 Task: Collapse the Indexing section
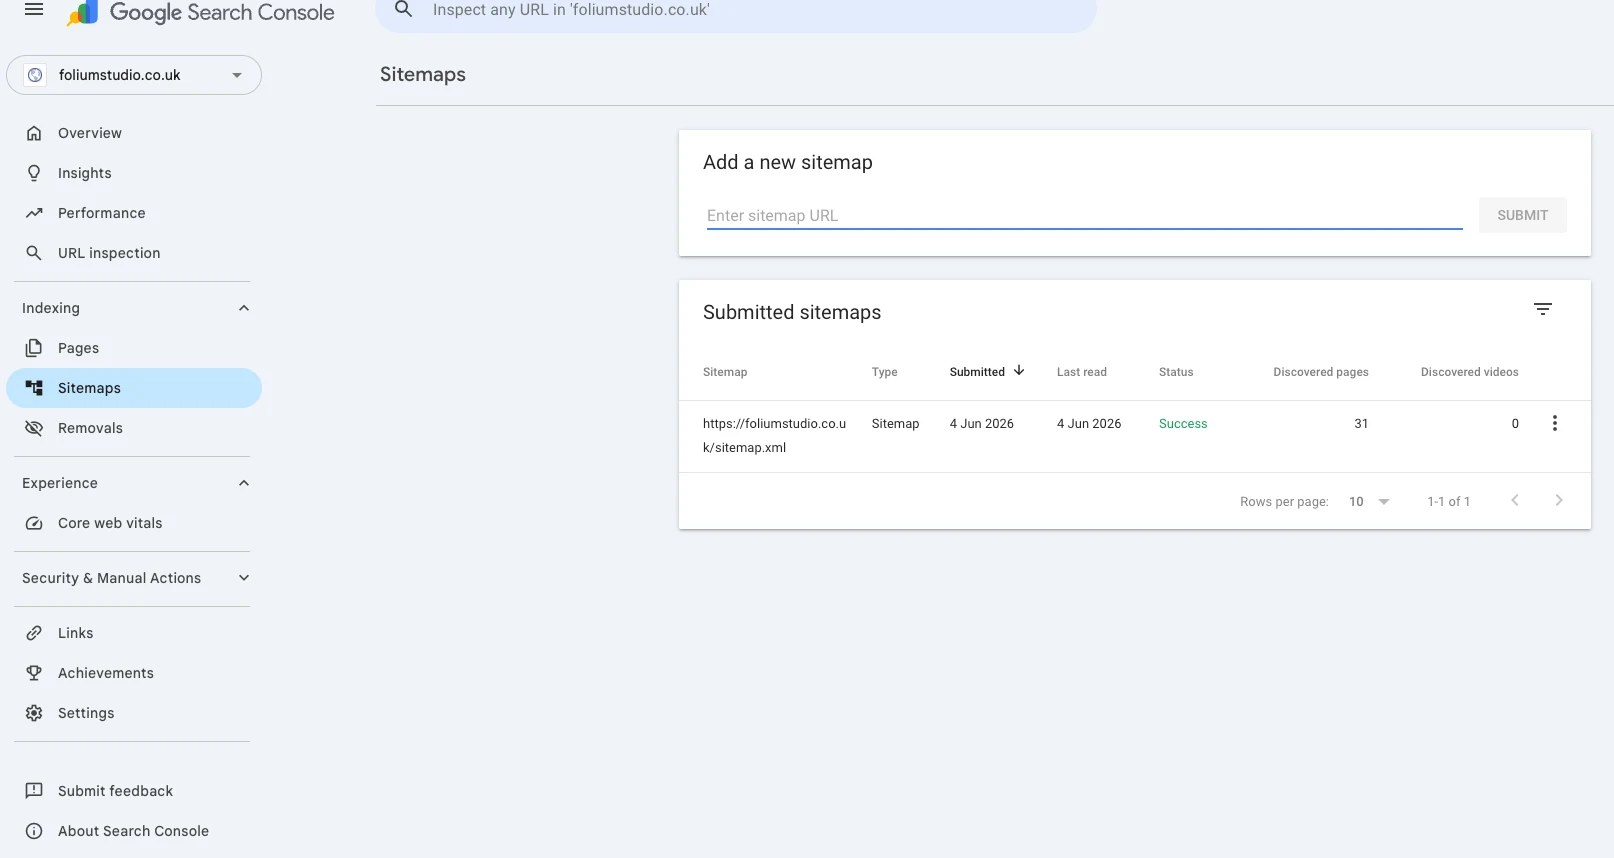point(244,308)
